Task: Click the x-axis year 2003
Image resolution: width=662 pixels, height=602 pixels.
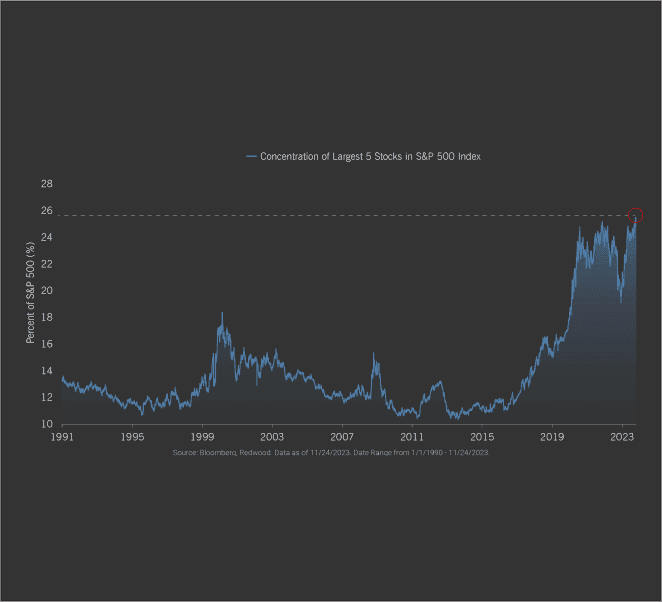Action: (x=272, y=437)
